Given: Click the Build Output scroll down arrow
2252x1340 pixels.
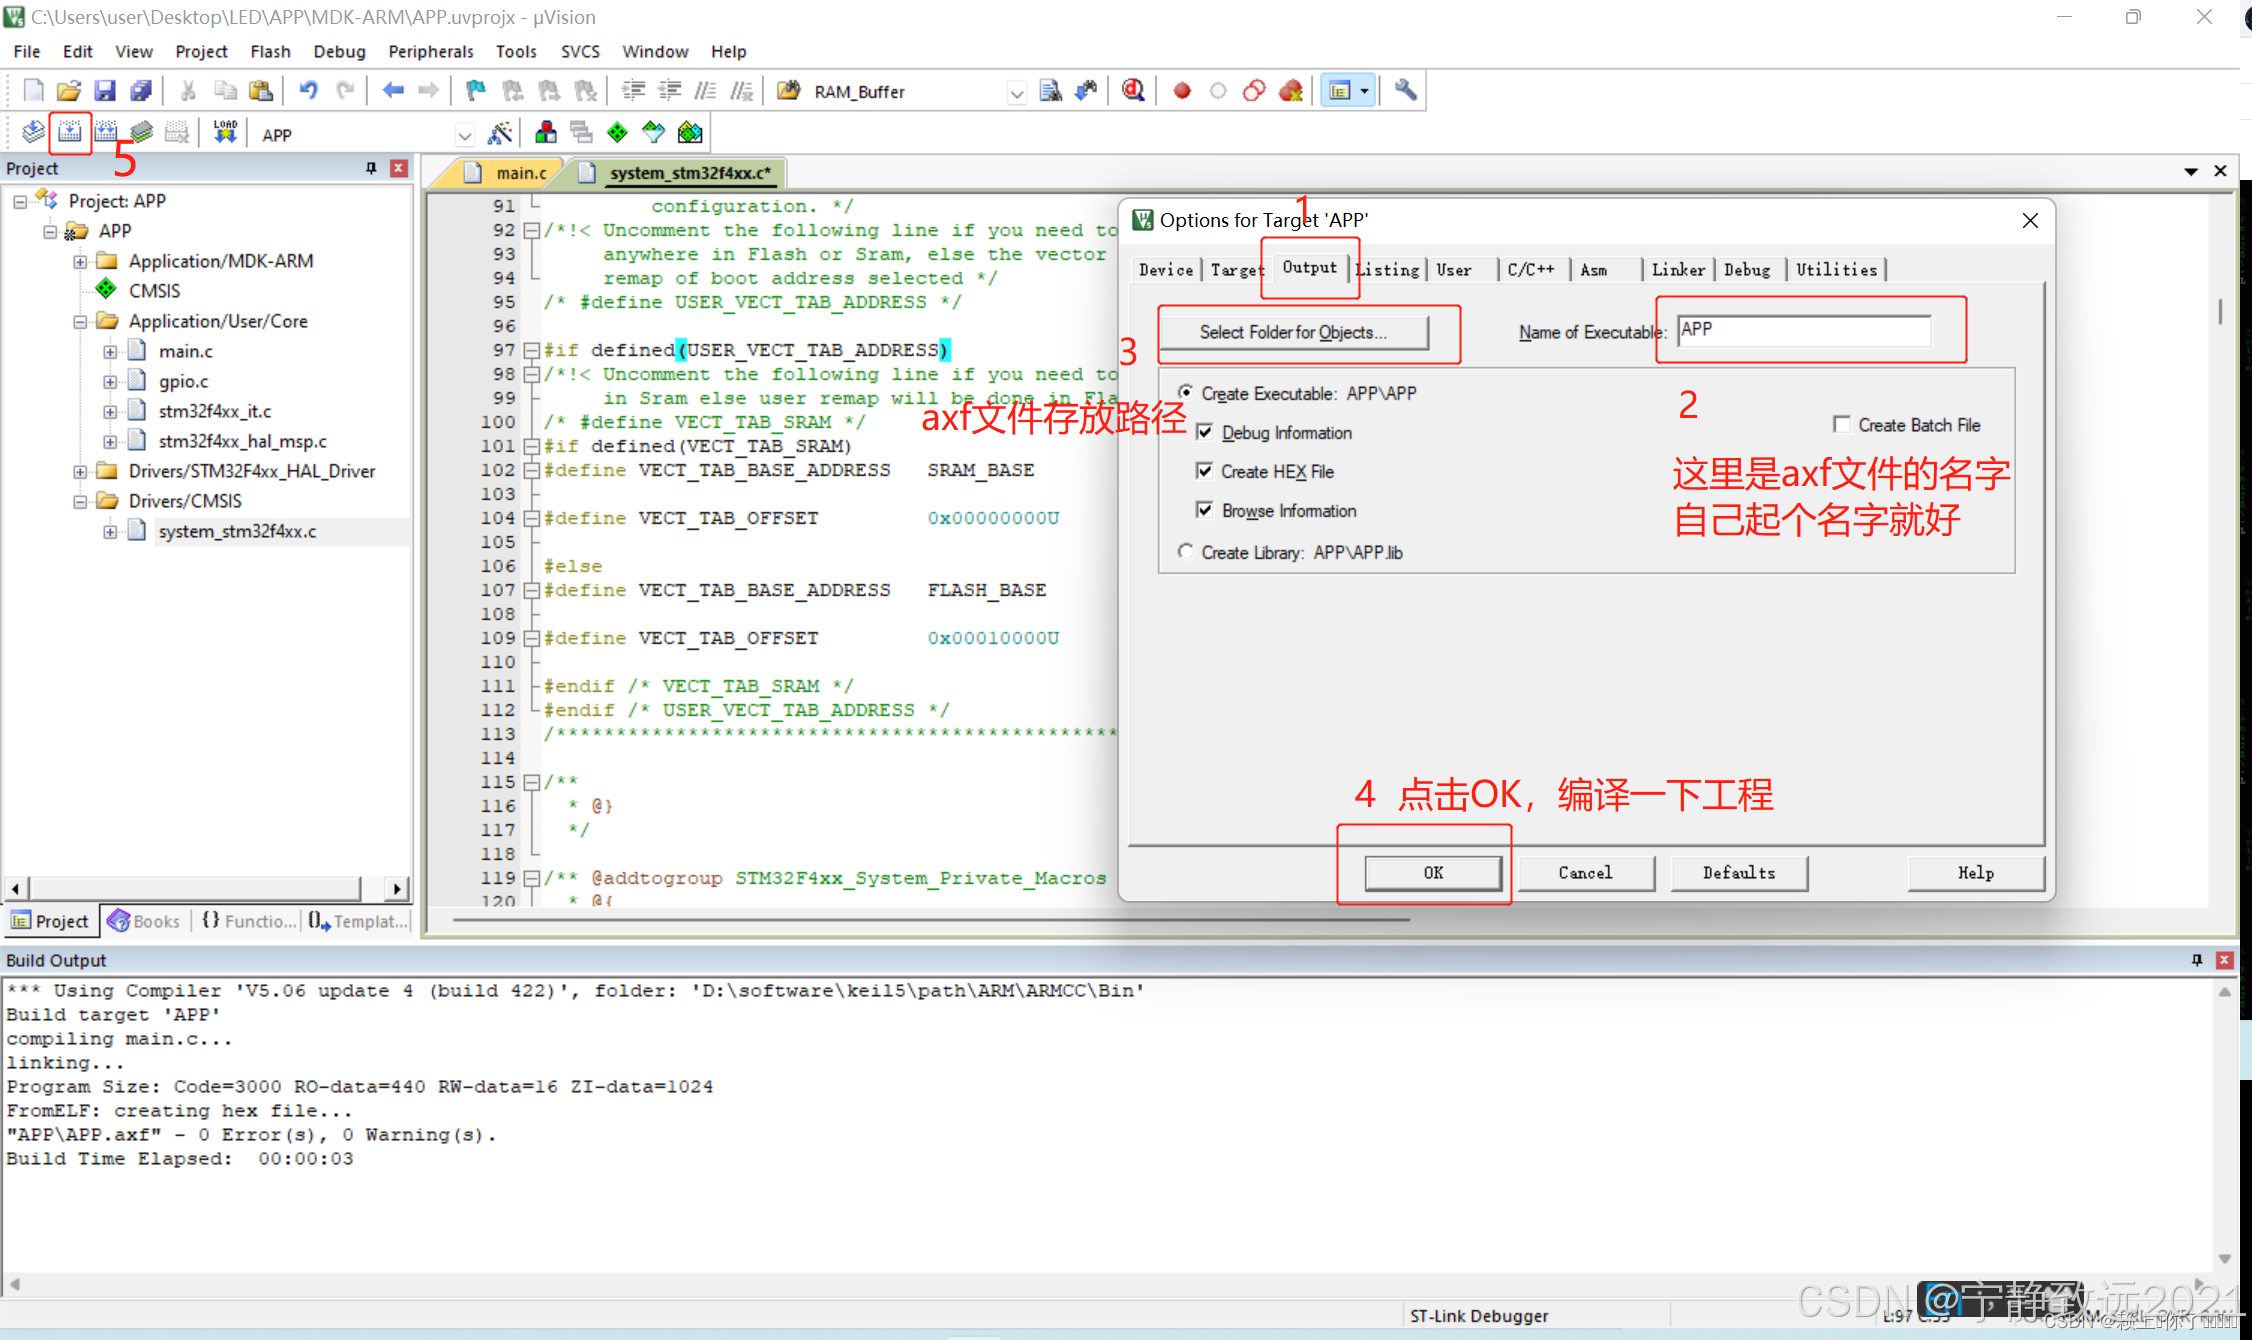Looking at the screenshot, I should tap(2225, 1259).
